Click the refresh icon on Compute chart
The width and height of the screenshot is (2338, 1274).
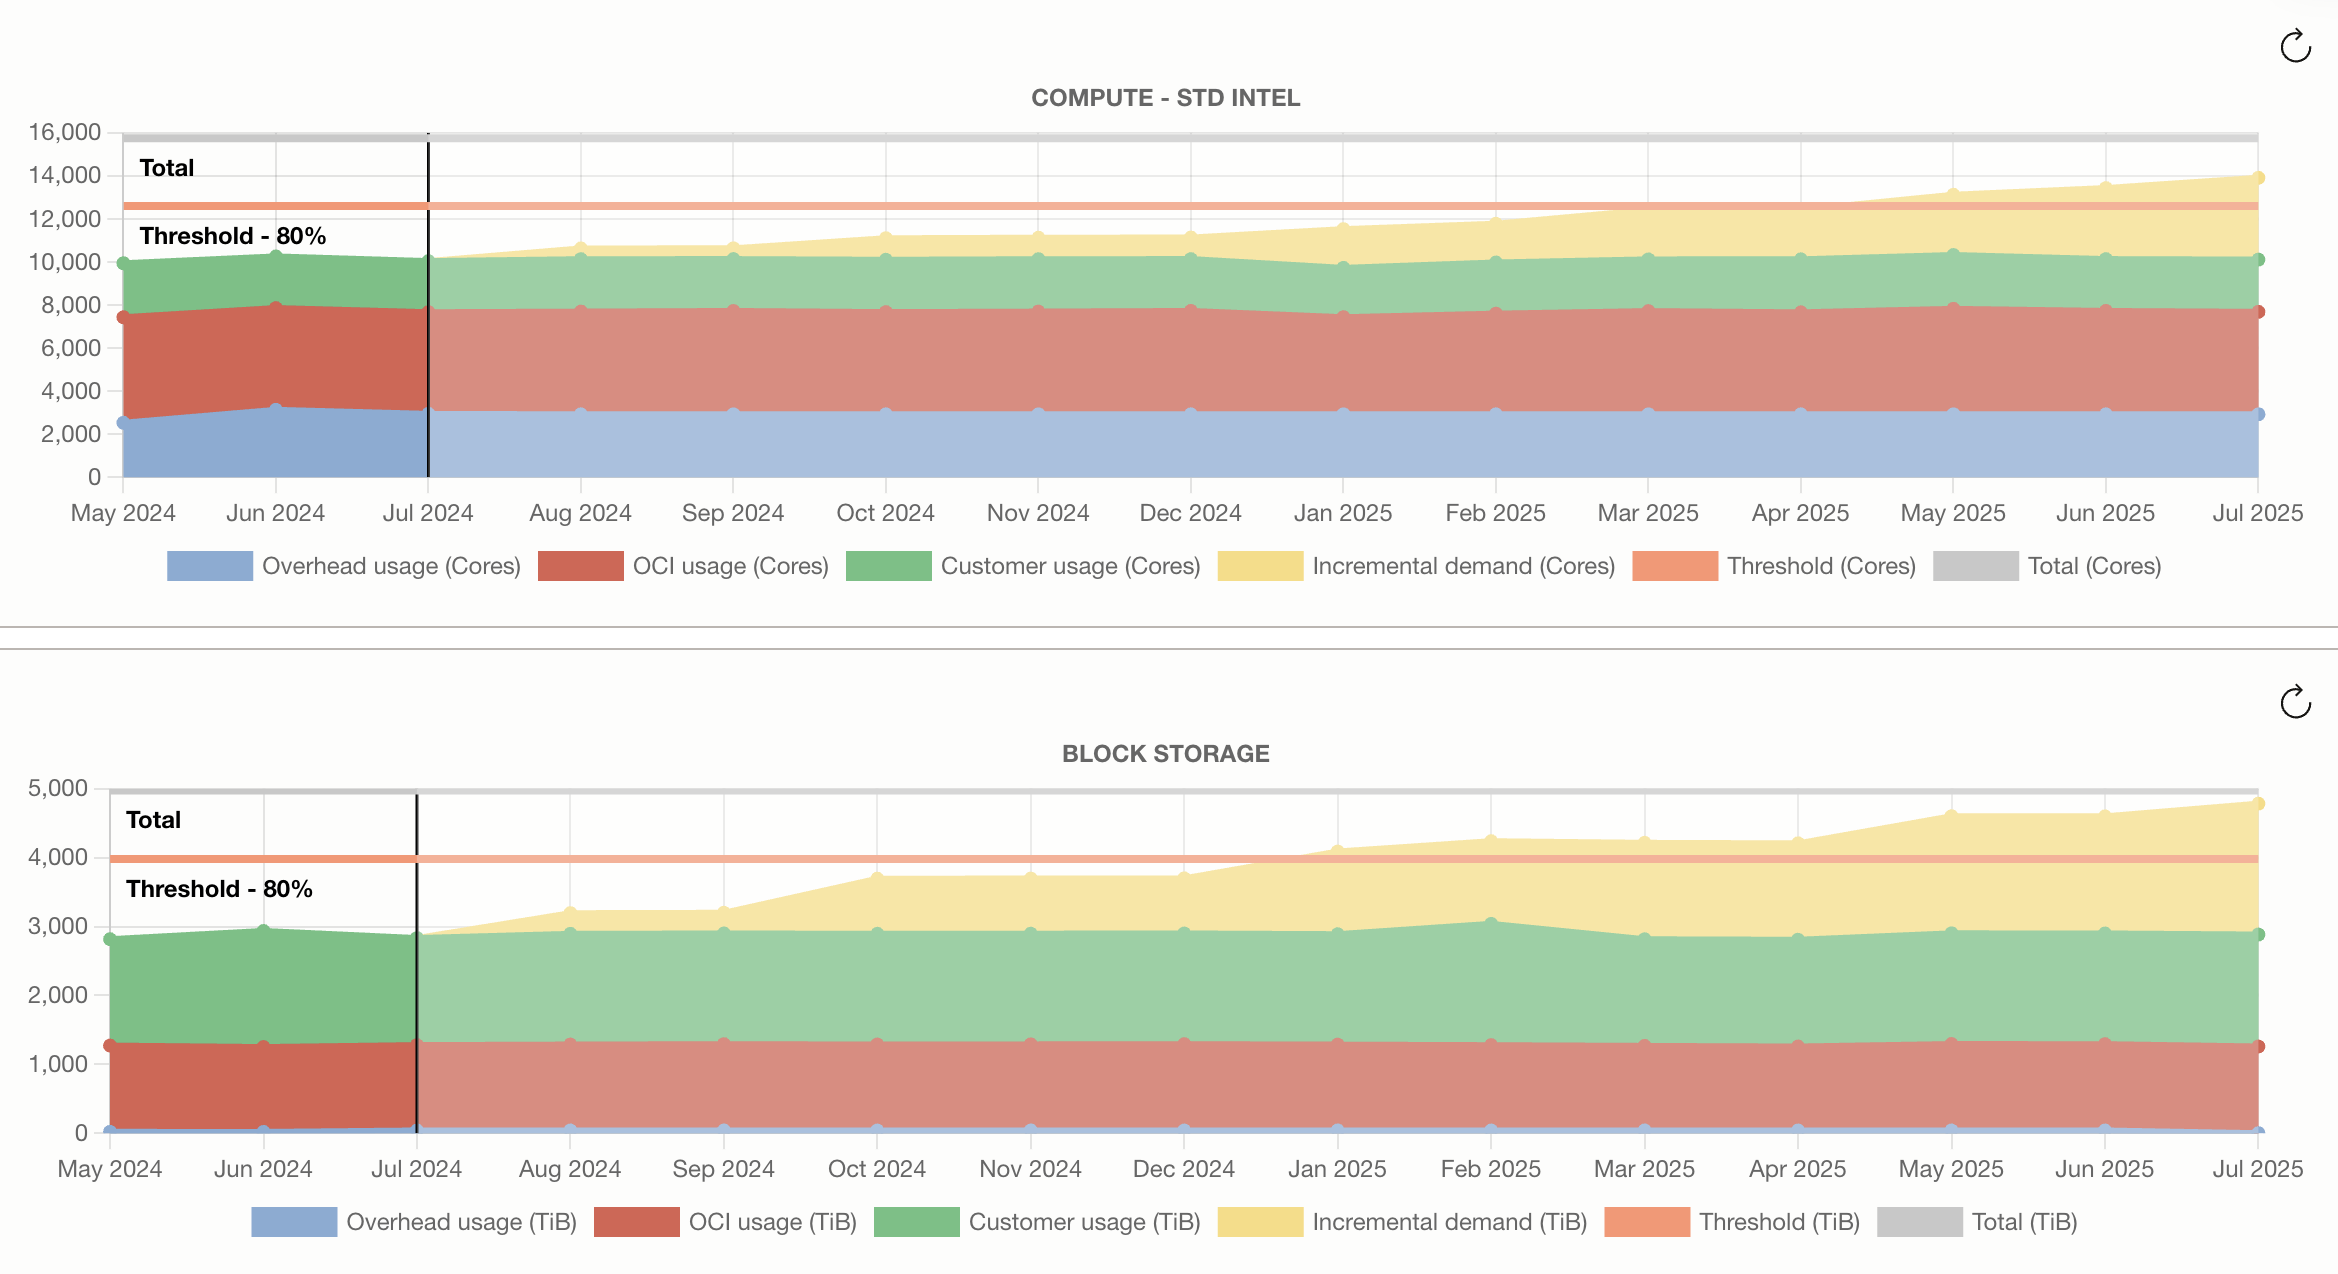point(2295,47)
